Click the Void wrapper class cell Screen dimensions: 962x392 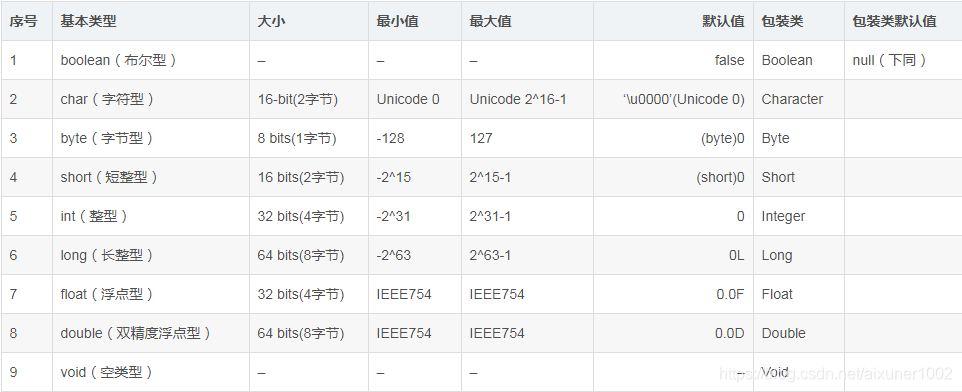[x=799, y=372]
